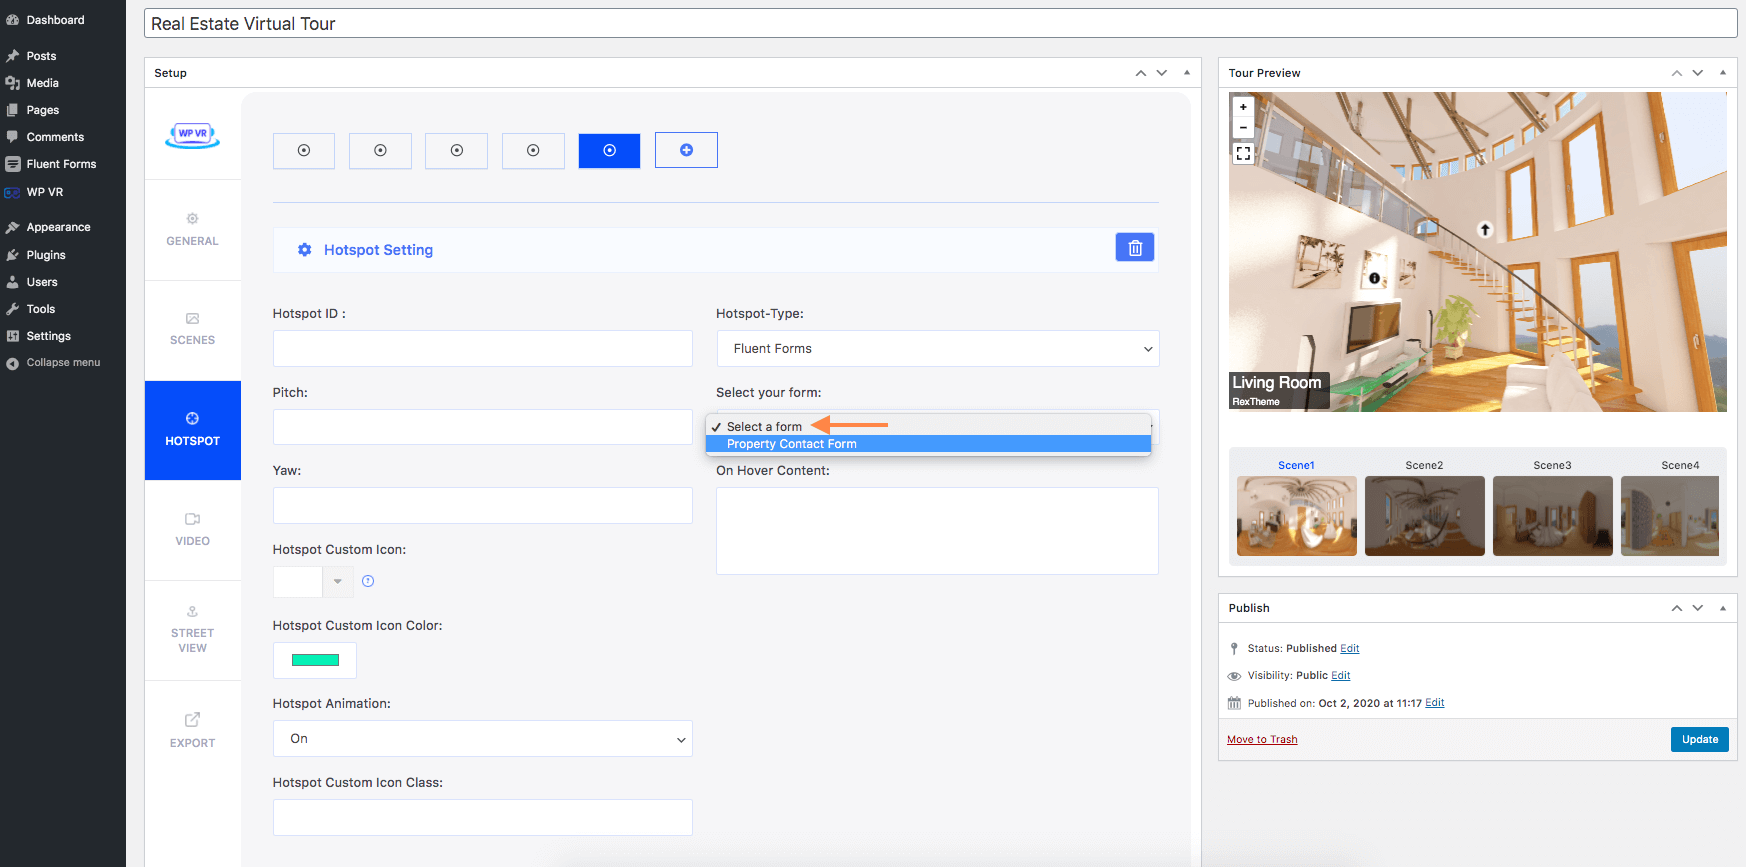
Task: Choose Property Contact Form option
Action: 792,444
